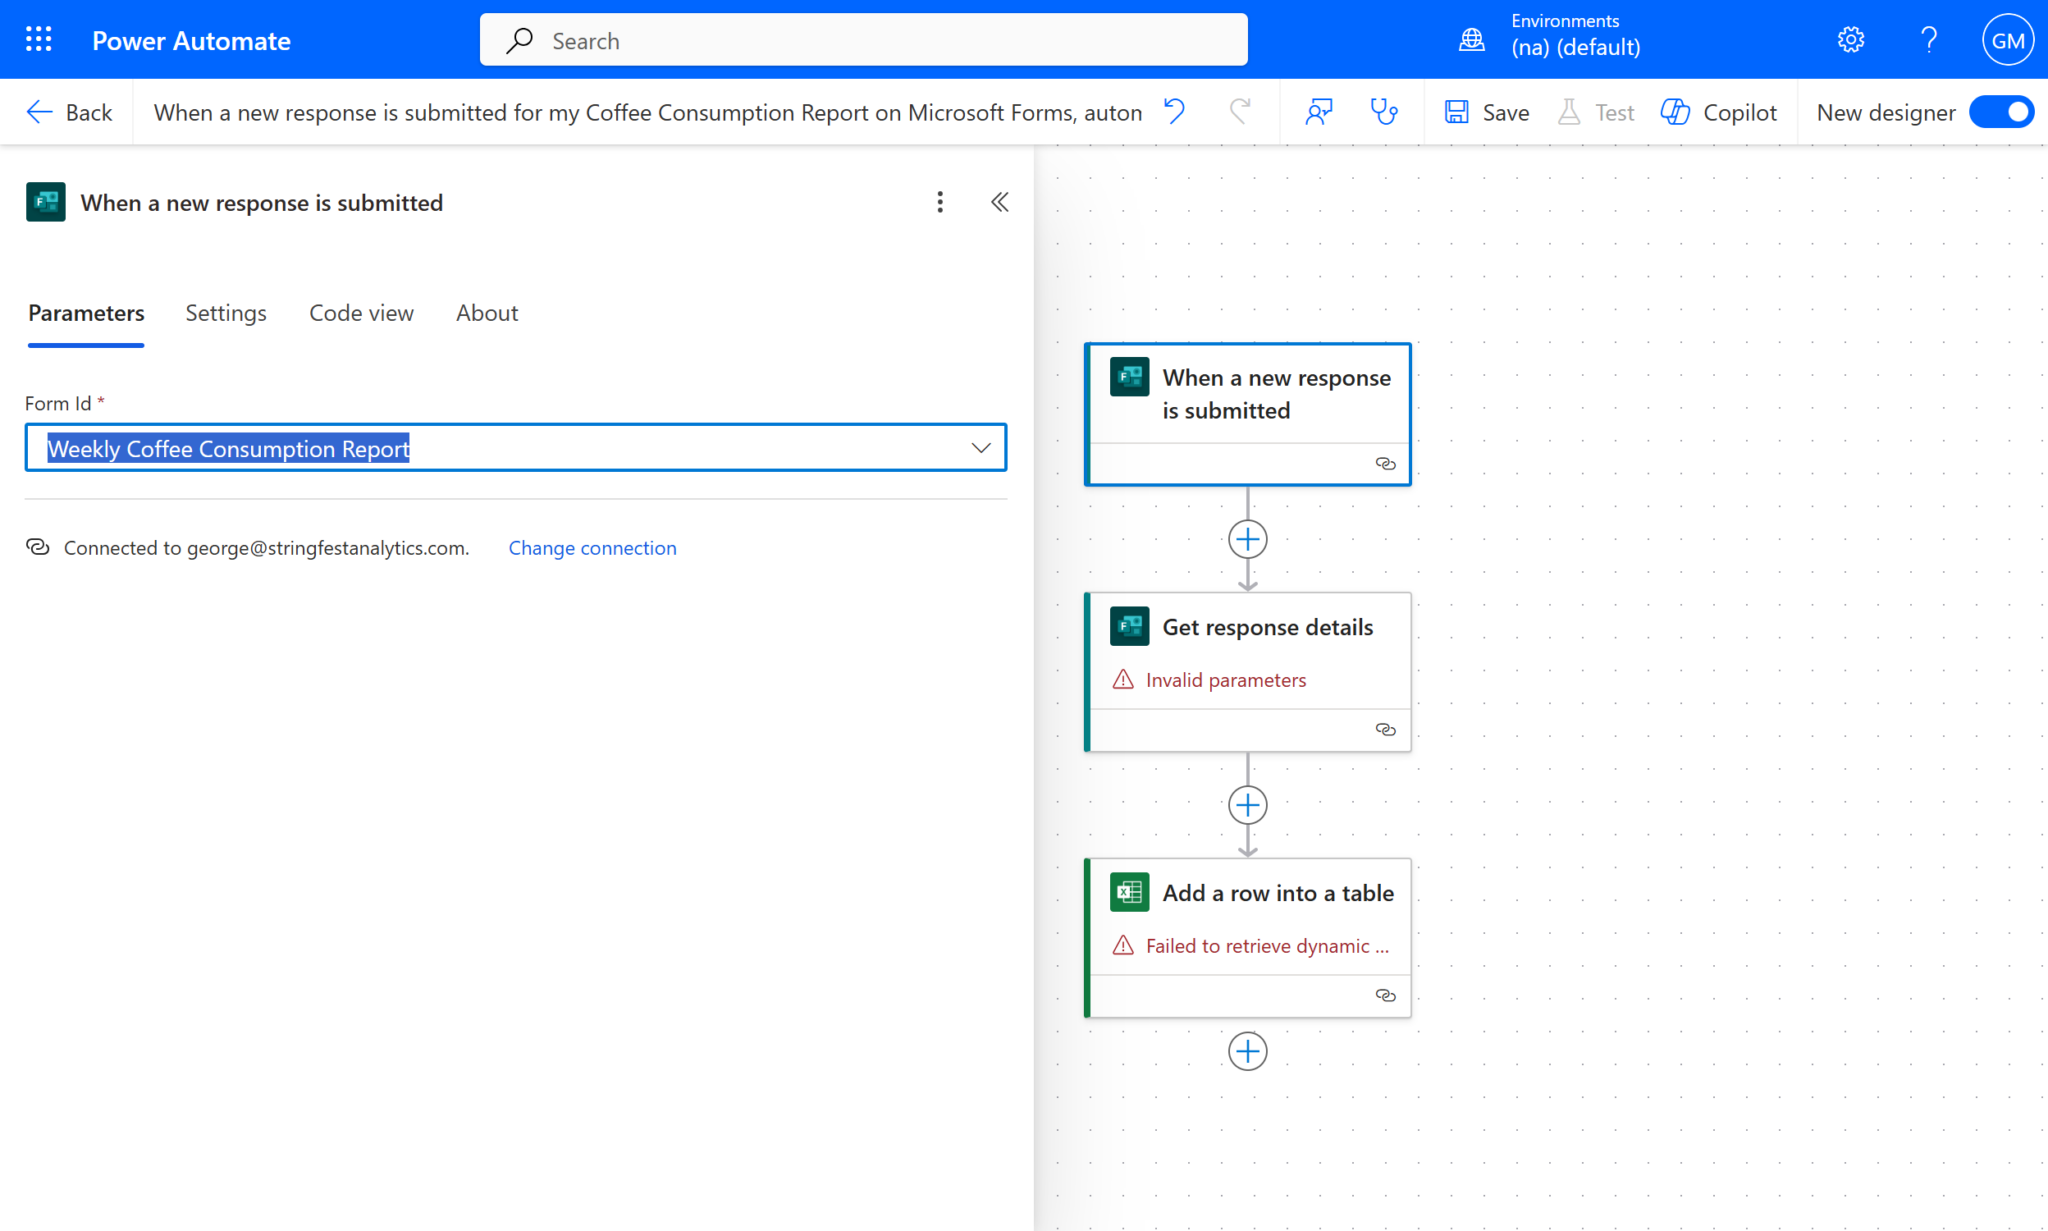The width and height of the screenshot is (2048, 1231).
Task: Toggle the New designer switch
Action: coord(2002,112)
